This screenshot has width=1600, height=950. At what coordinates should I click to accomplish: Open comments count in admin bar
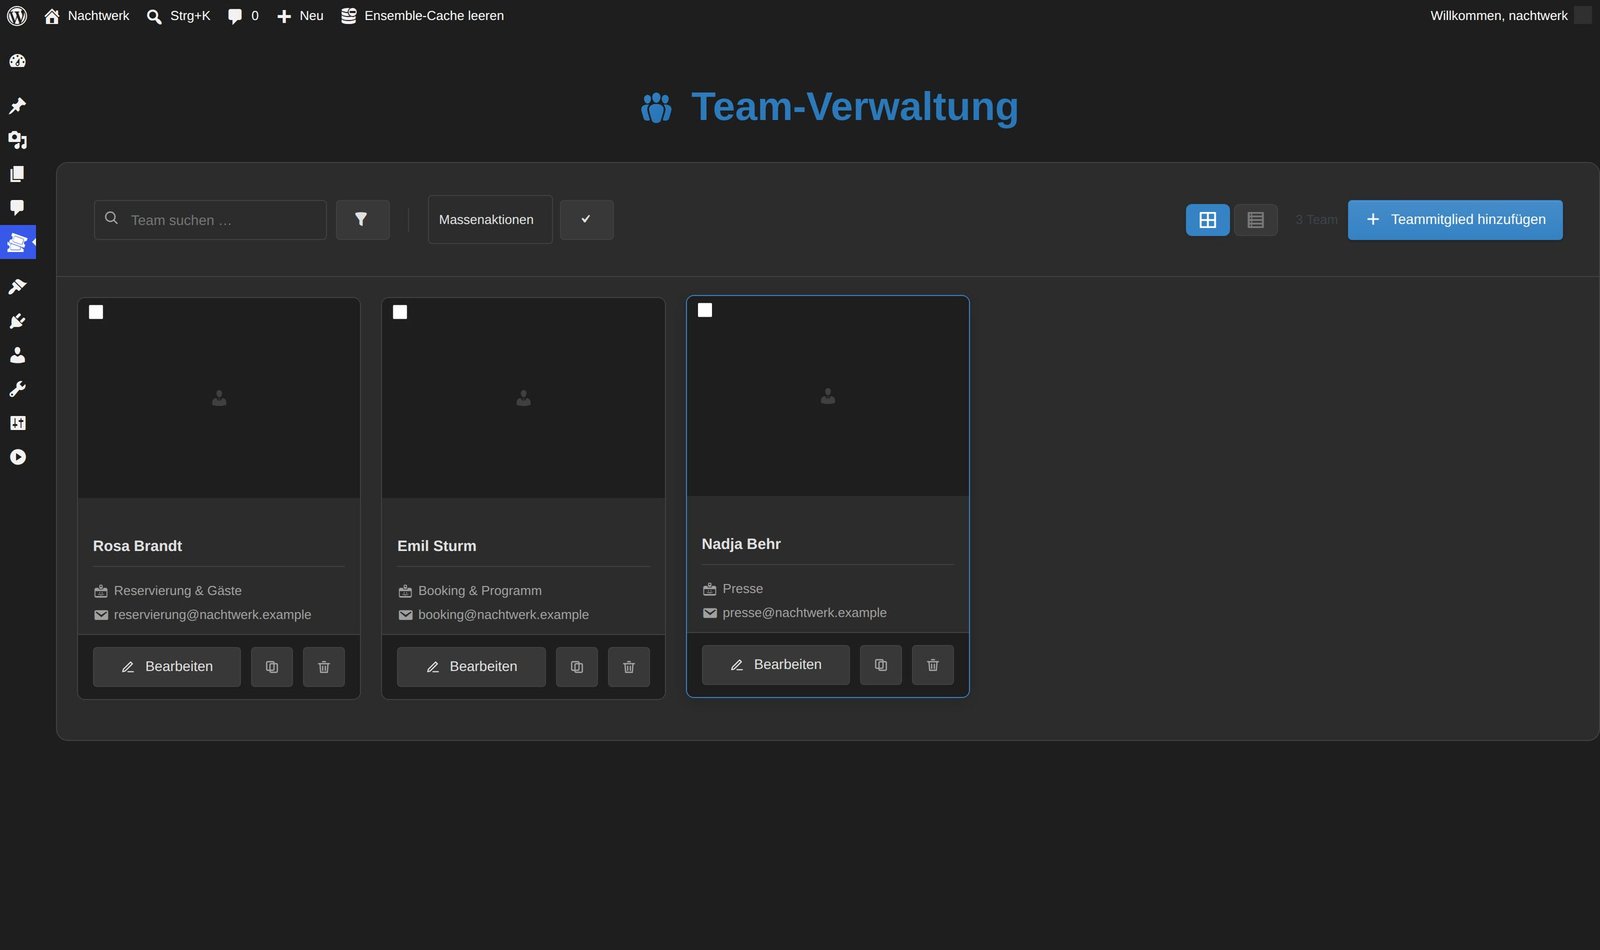(243, 16)
